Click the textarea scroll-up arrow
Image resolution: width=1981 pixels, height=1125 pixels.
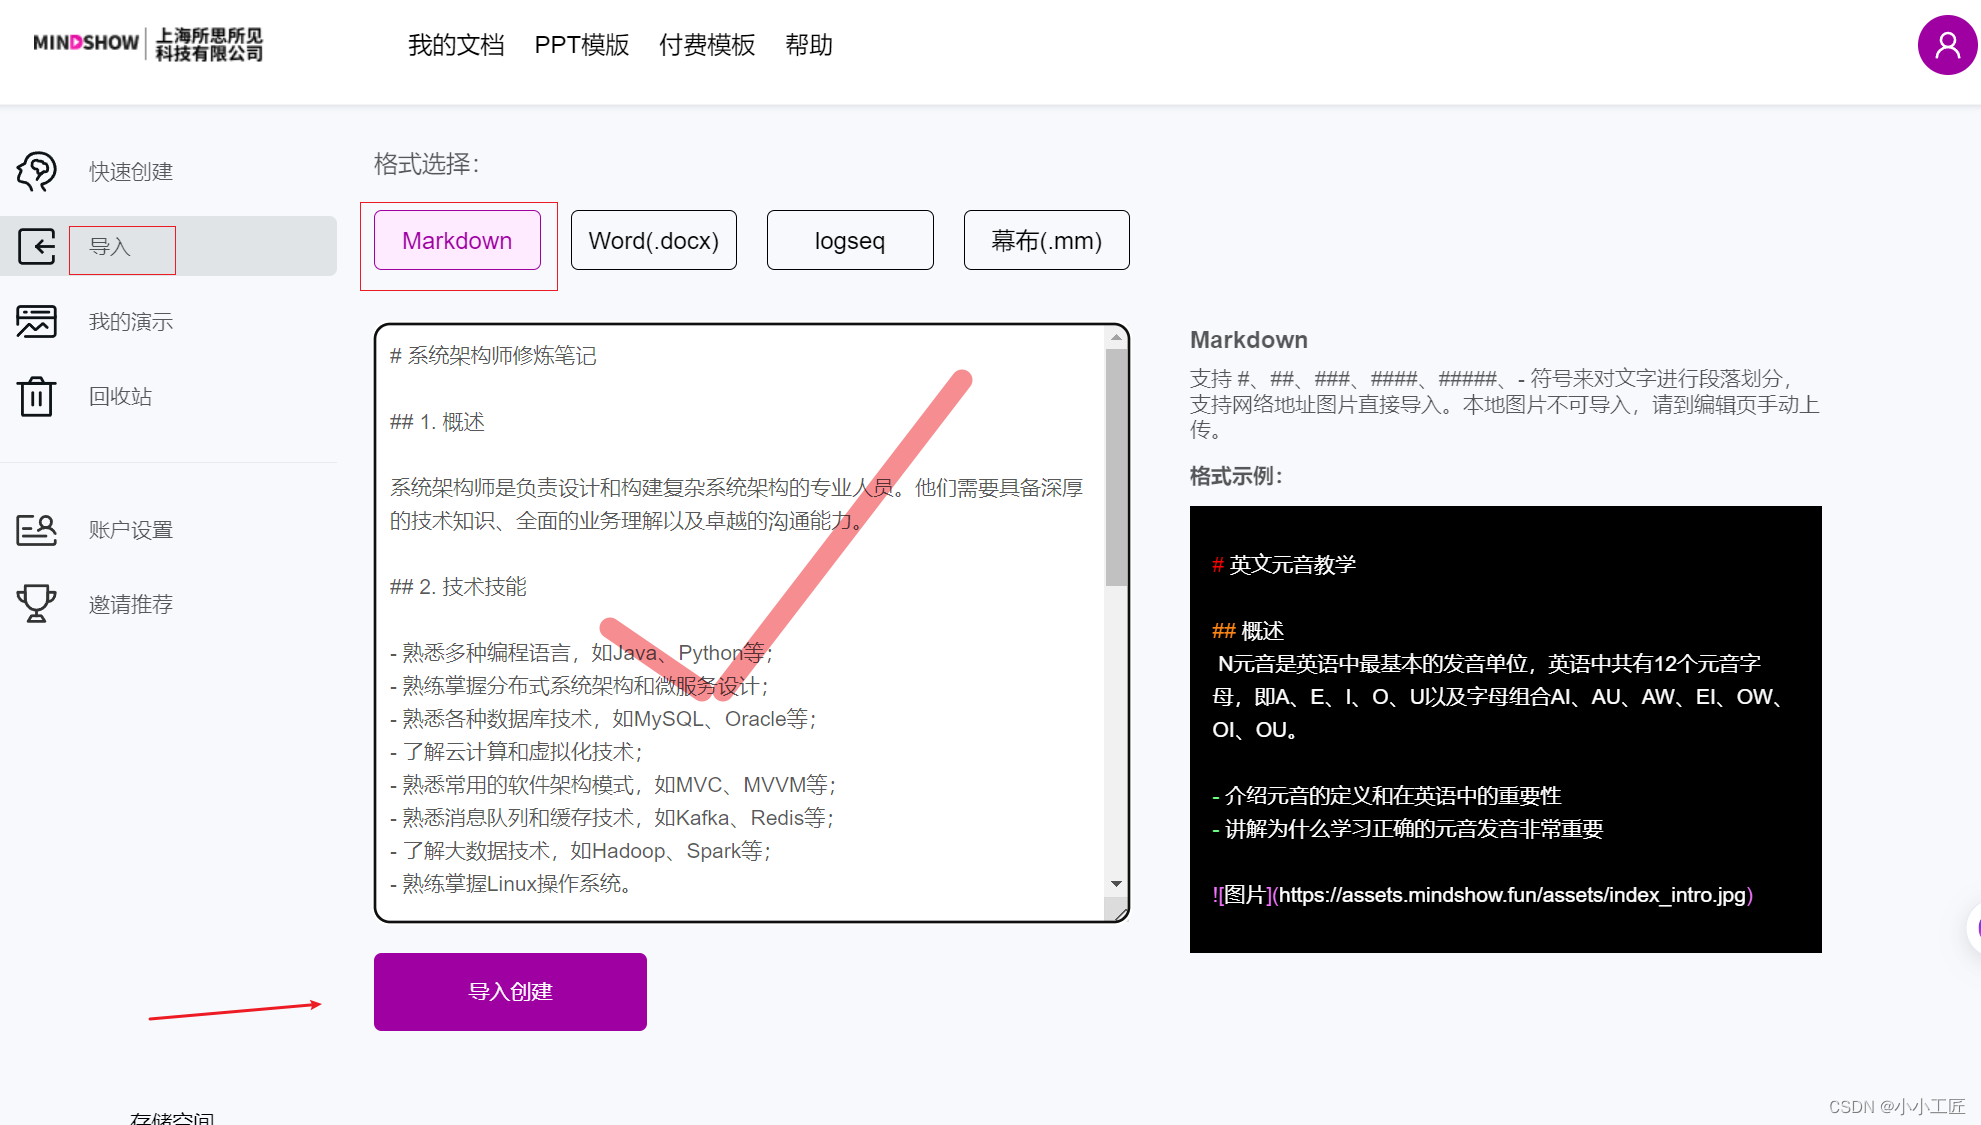(1116, 339)
